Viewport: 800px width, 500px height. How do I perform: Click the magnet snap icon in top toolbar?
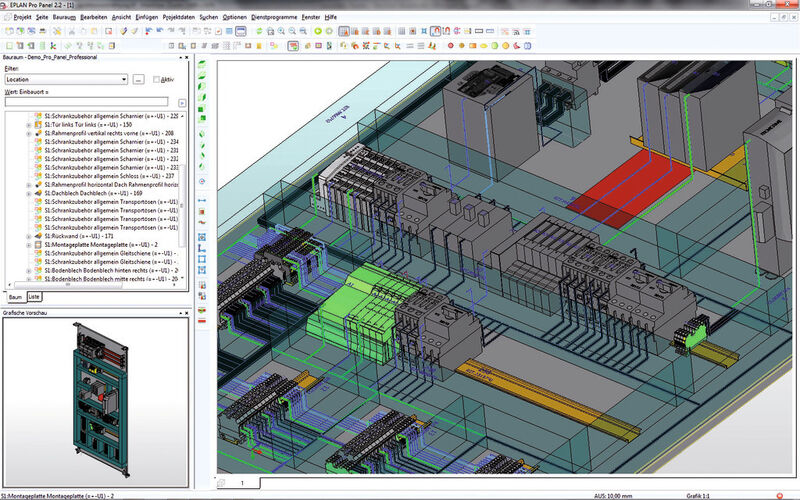tap(436, 31)
